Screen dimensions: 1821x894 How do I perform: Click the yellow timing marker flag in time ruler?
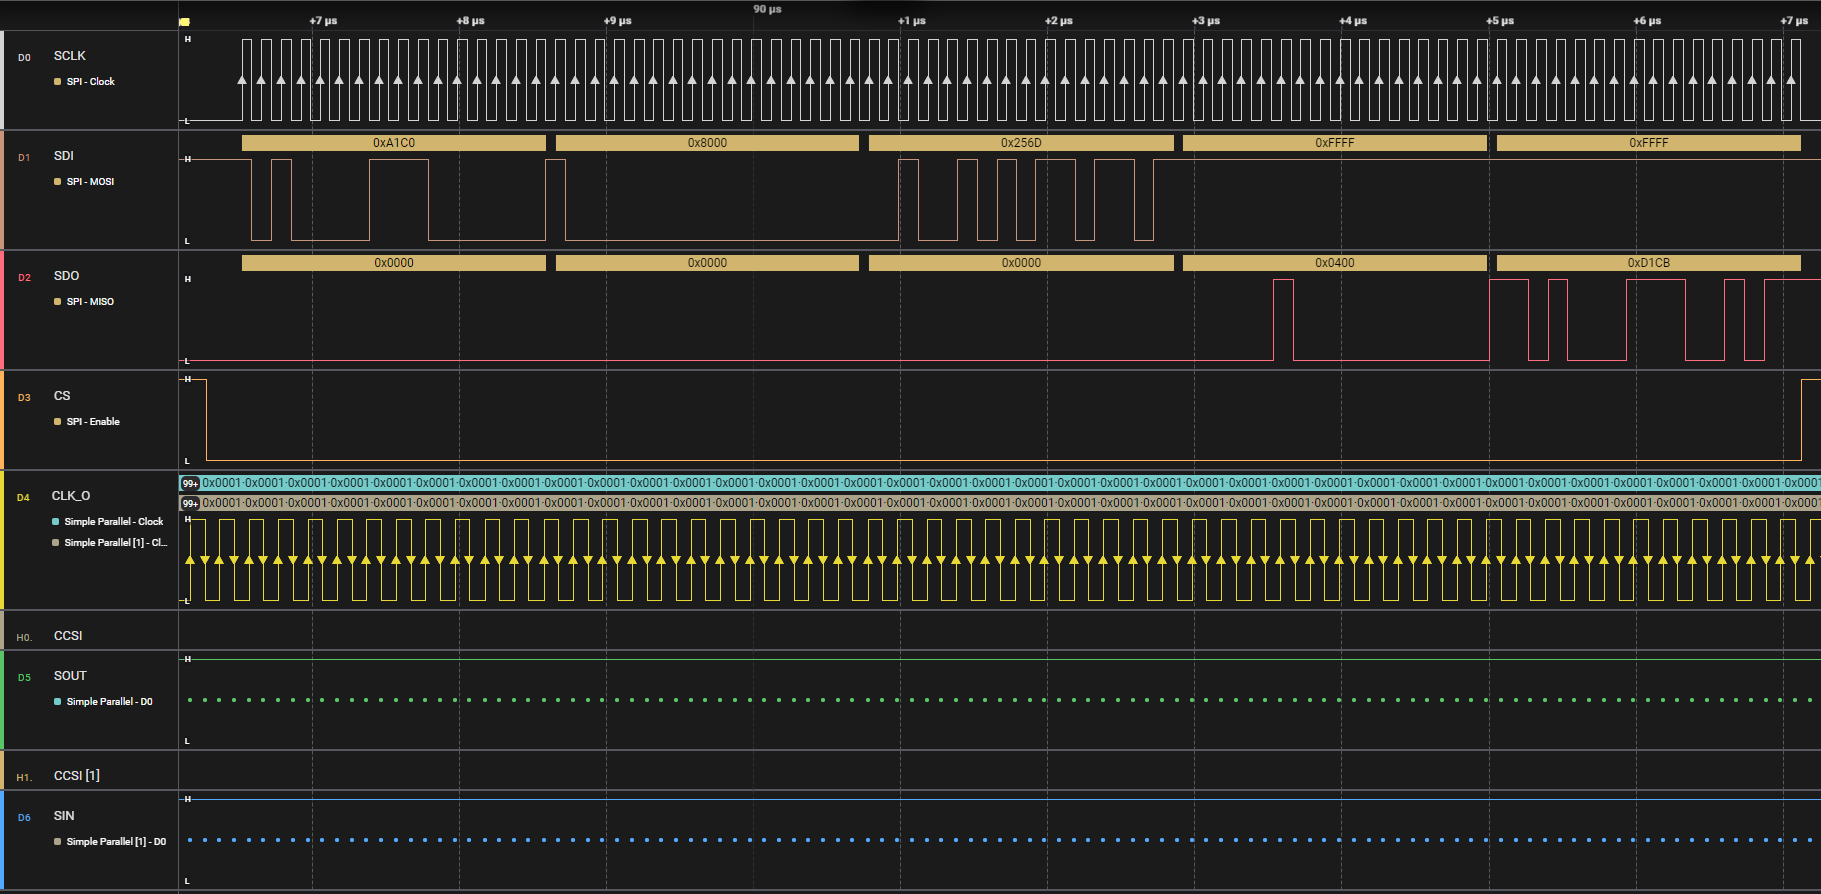coord(184,21)
